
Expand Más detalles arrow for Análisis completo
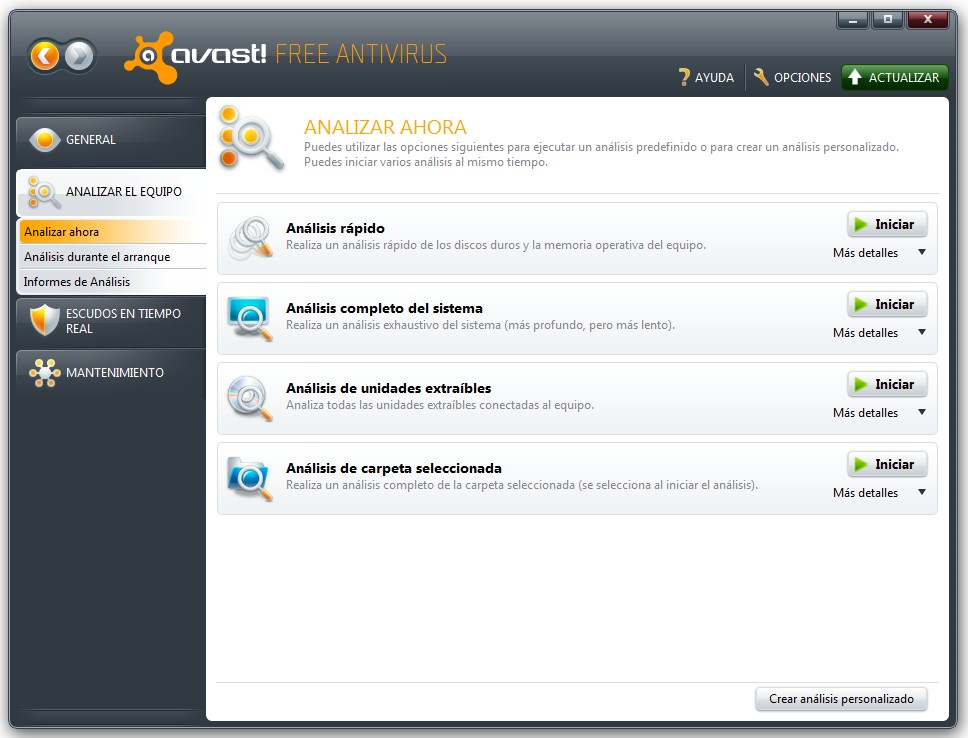(x=922, y=332)
